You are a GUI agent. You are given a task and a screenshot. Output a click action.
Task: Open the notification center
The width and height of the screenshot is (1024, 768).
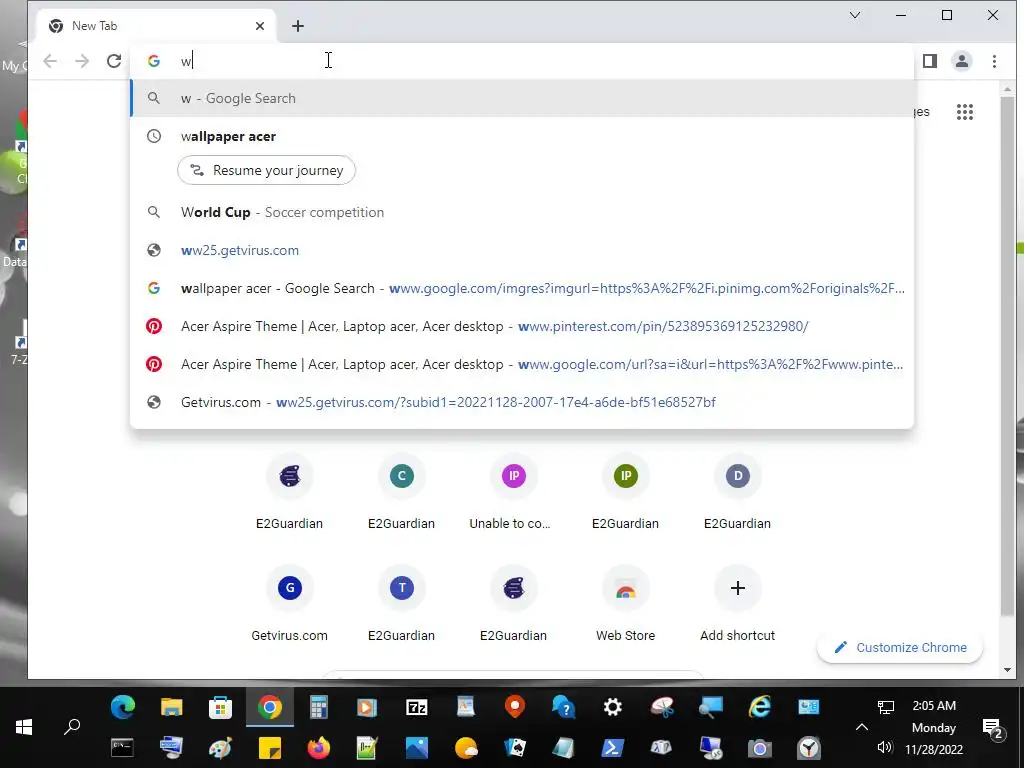coord(992,728)
